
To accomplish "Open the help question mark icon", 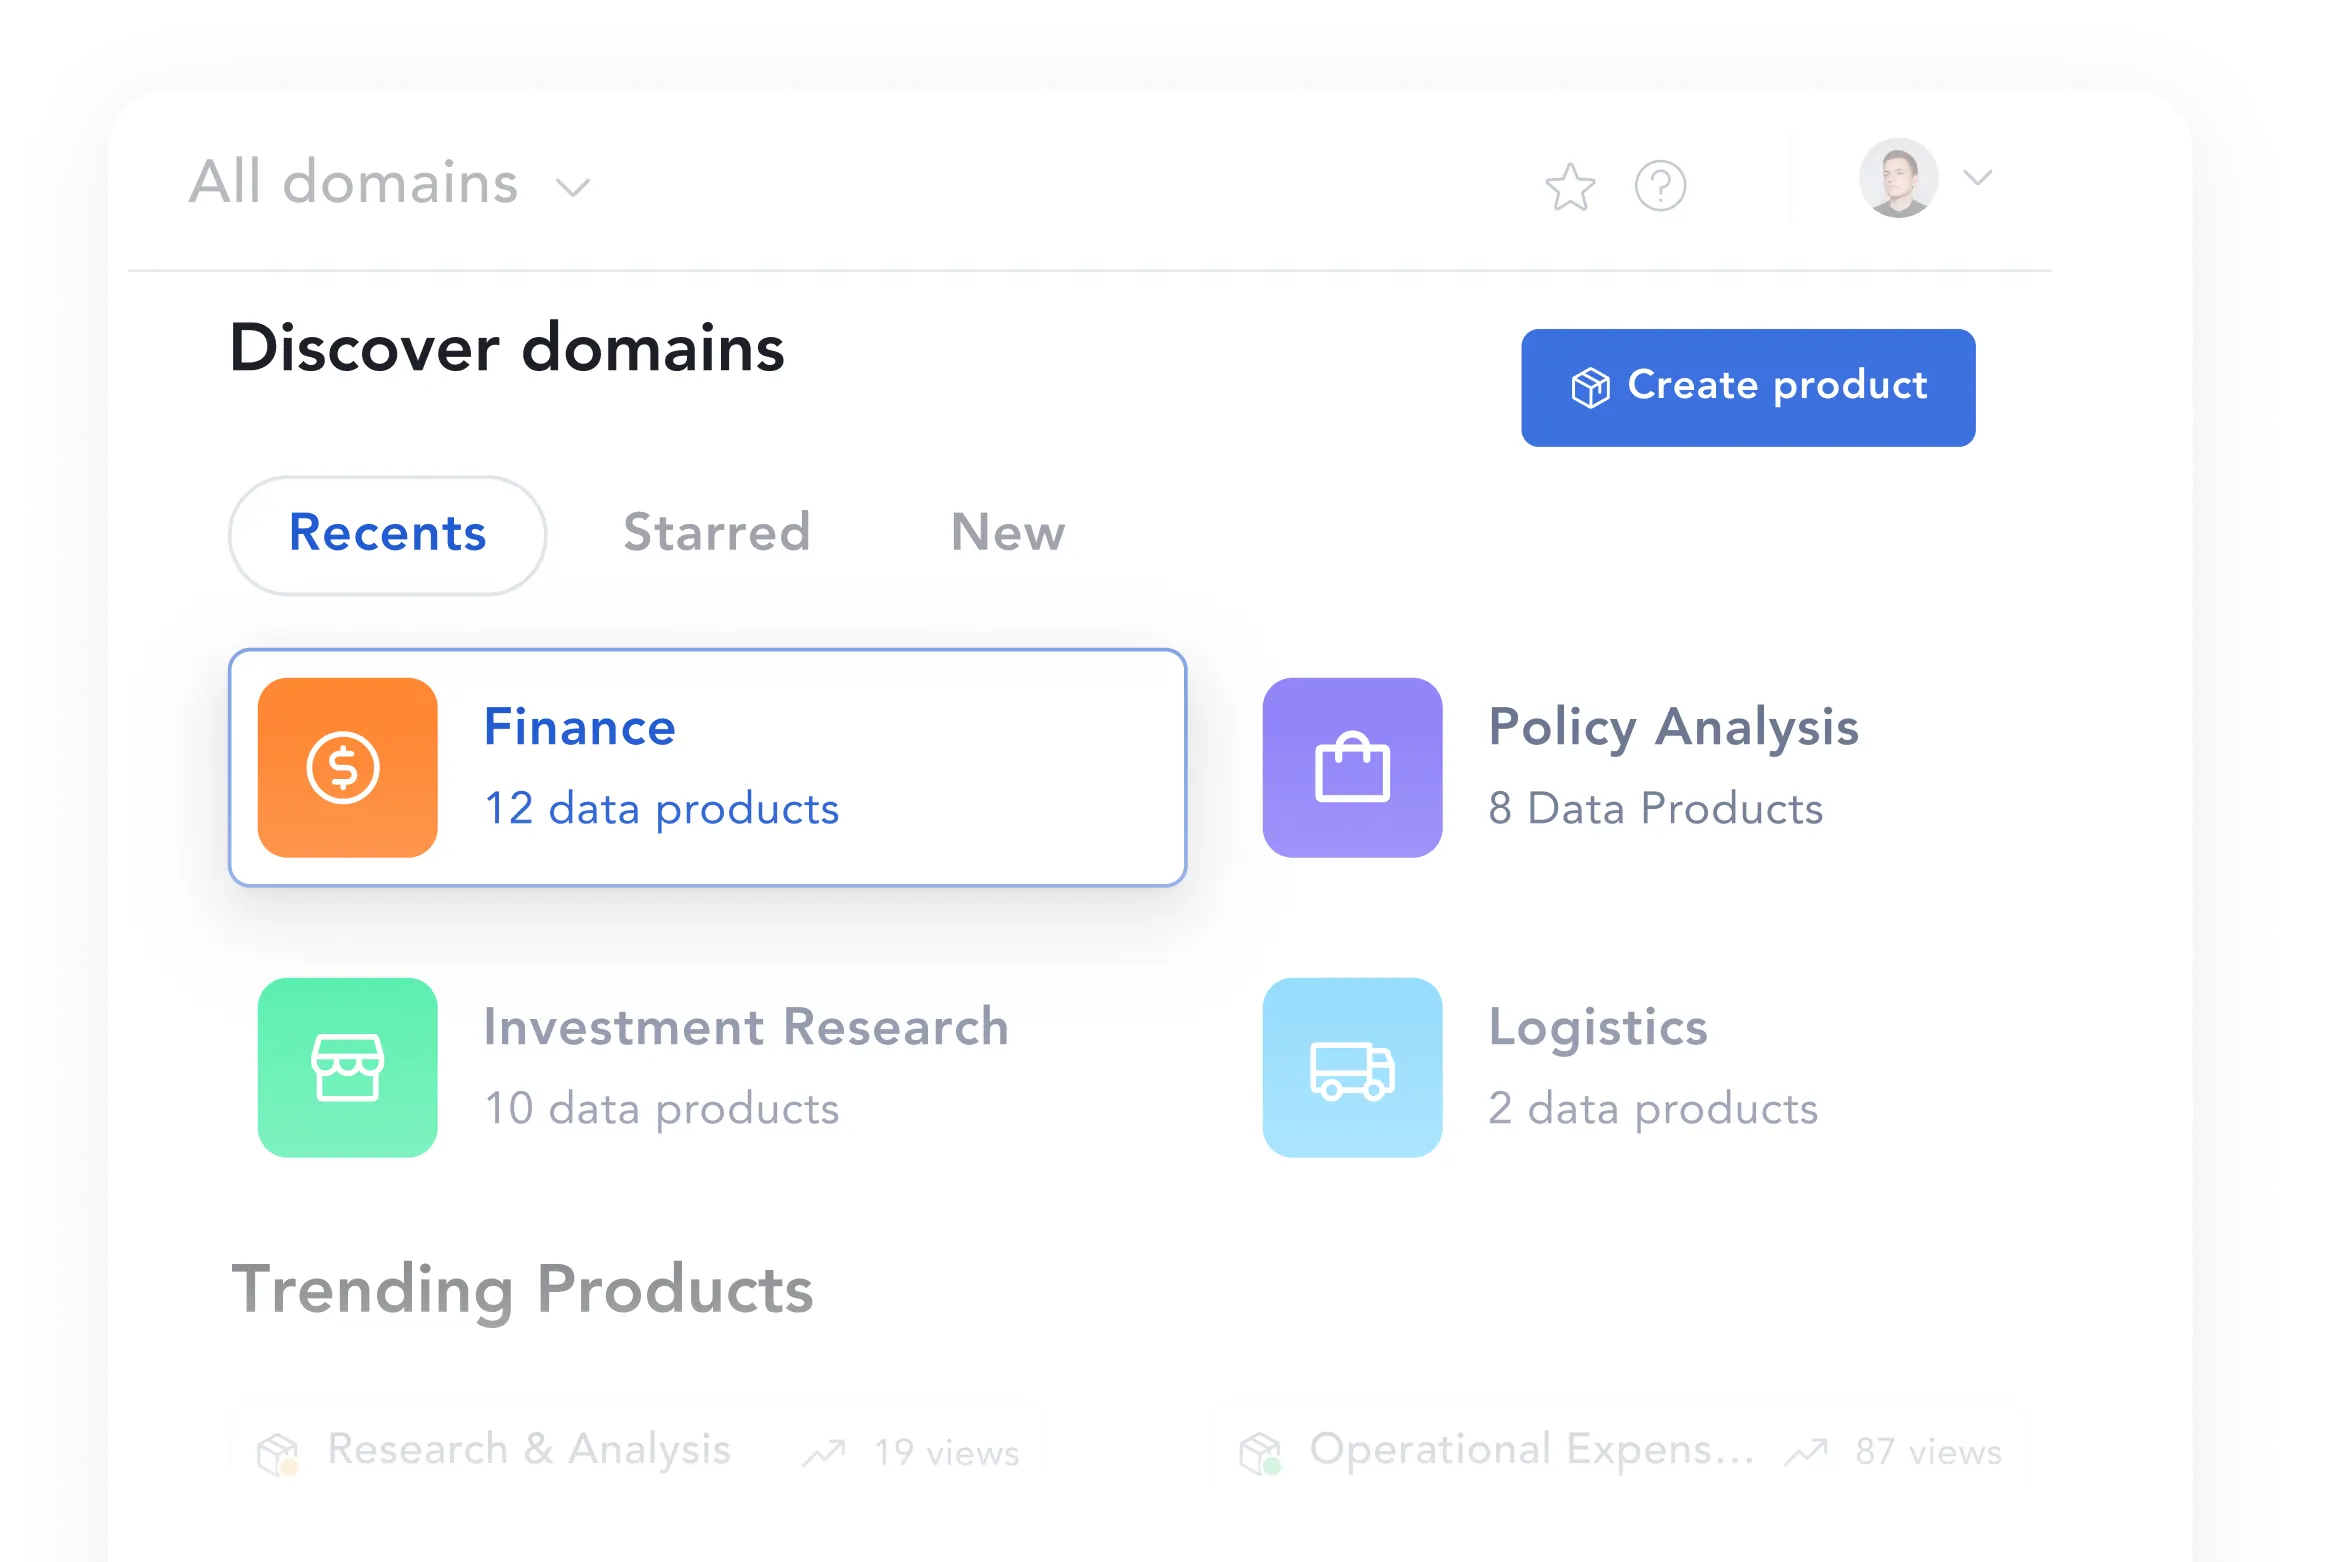I will coord(1660,186).
